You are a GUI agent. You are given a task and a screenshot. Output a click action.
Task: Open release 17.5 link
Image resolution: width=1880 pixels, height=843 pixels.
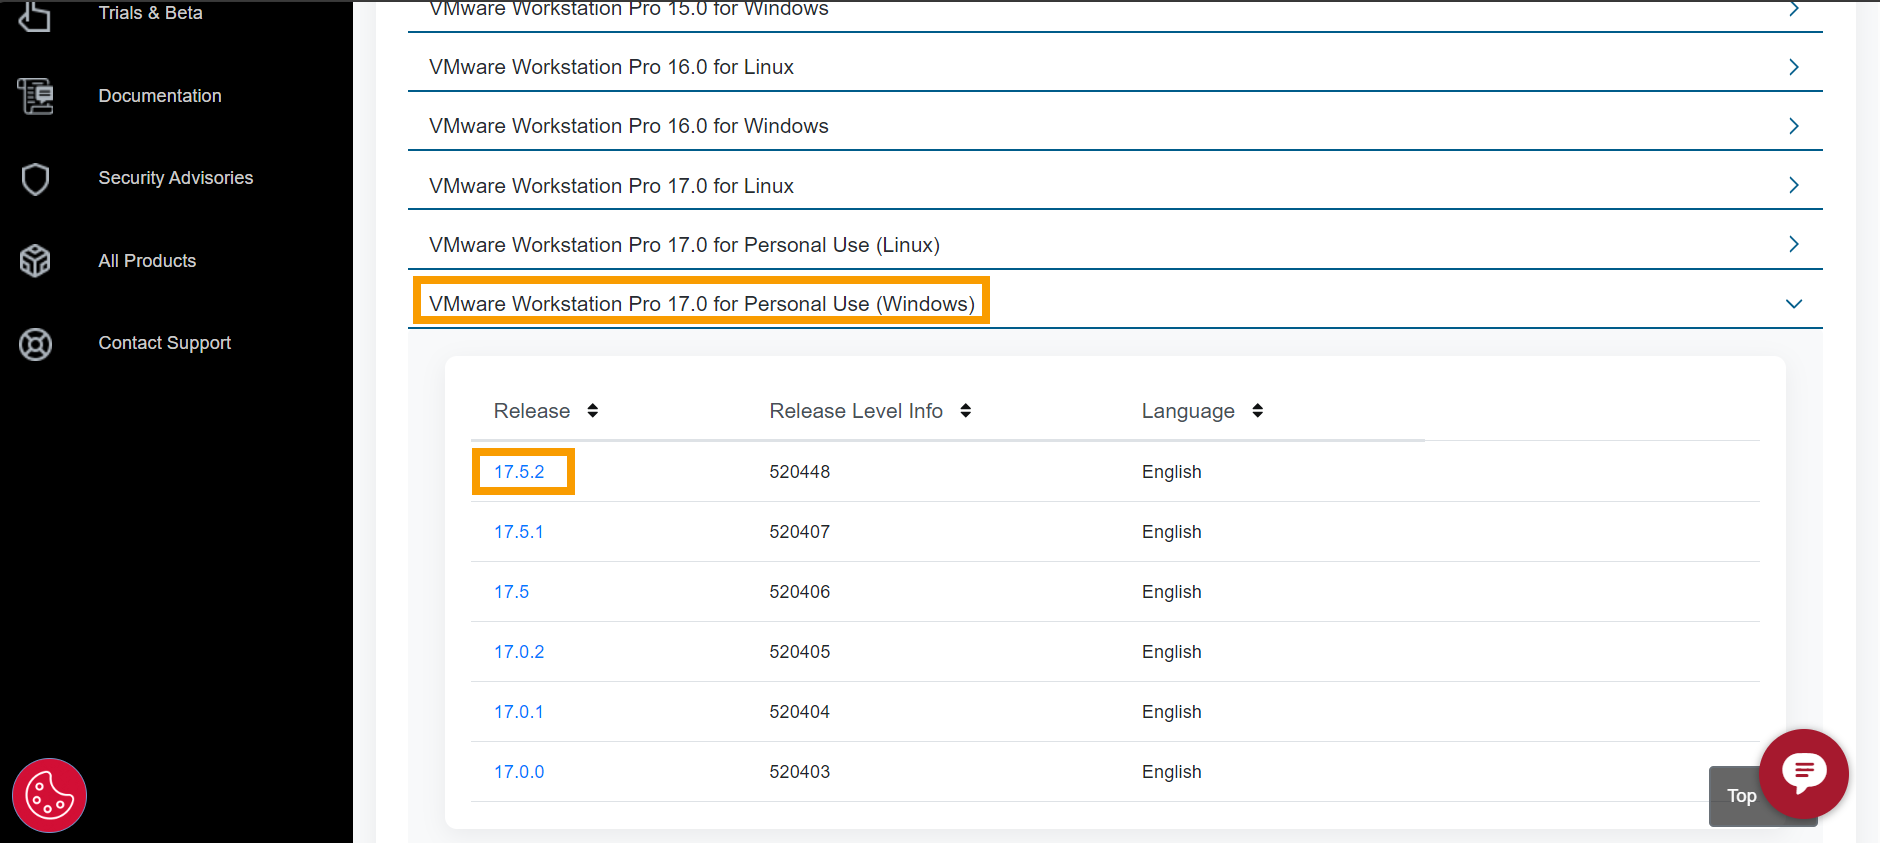click(x=511, y=592)
